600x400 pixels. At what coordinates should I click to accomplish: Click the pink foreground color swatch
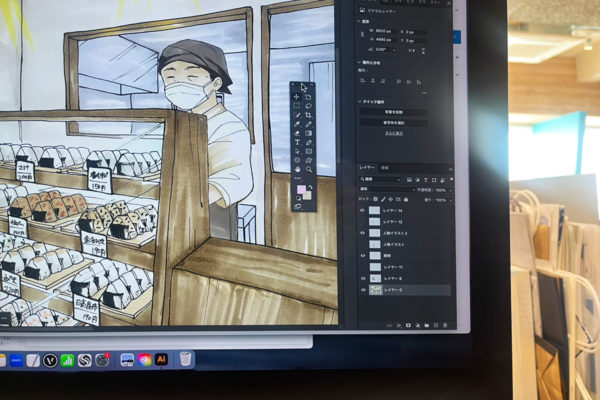(x=299, y=189)
